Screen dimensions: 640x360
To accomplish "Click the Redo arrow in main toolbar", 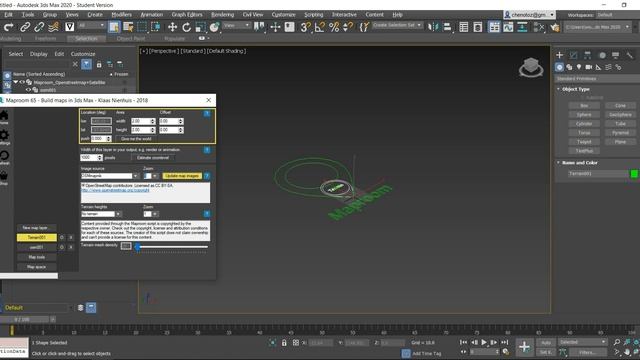I will [9, 27].
